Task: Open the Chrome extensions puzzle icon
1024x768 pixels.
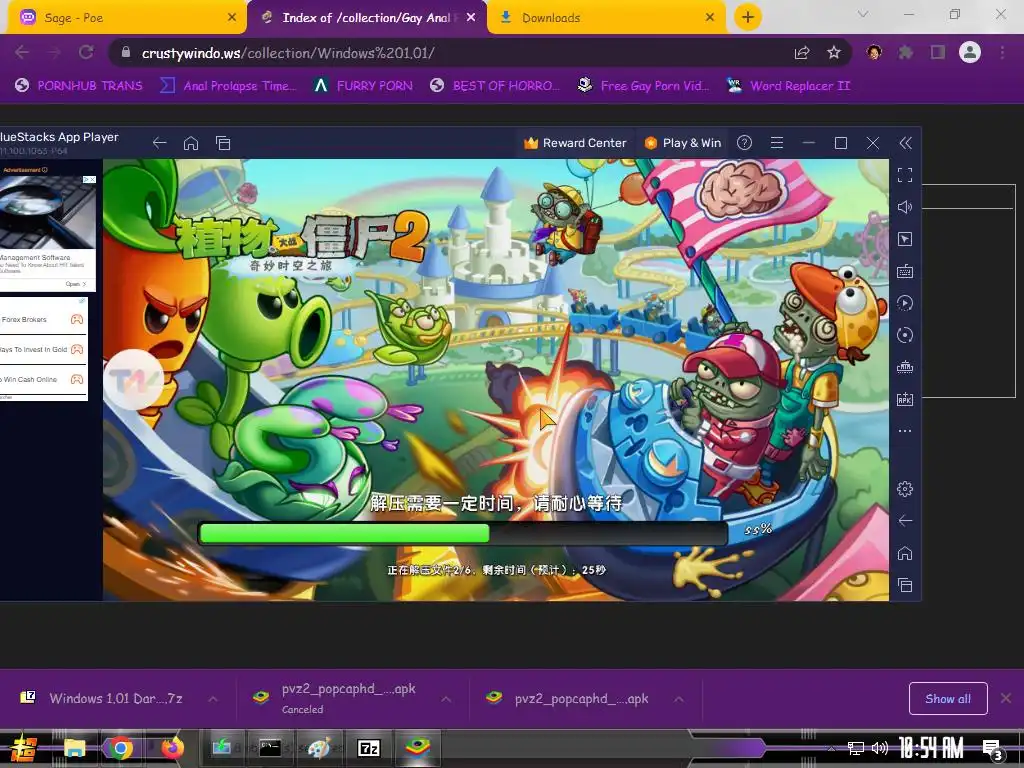Action: [x=906, y=52]
